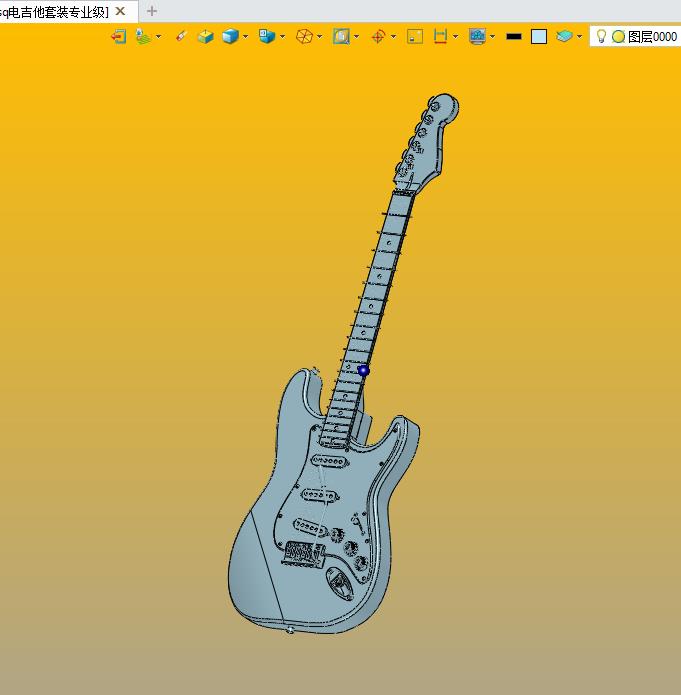Click the monitor display settings icon

[x=477, y=36]
